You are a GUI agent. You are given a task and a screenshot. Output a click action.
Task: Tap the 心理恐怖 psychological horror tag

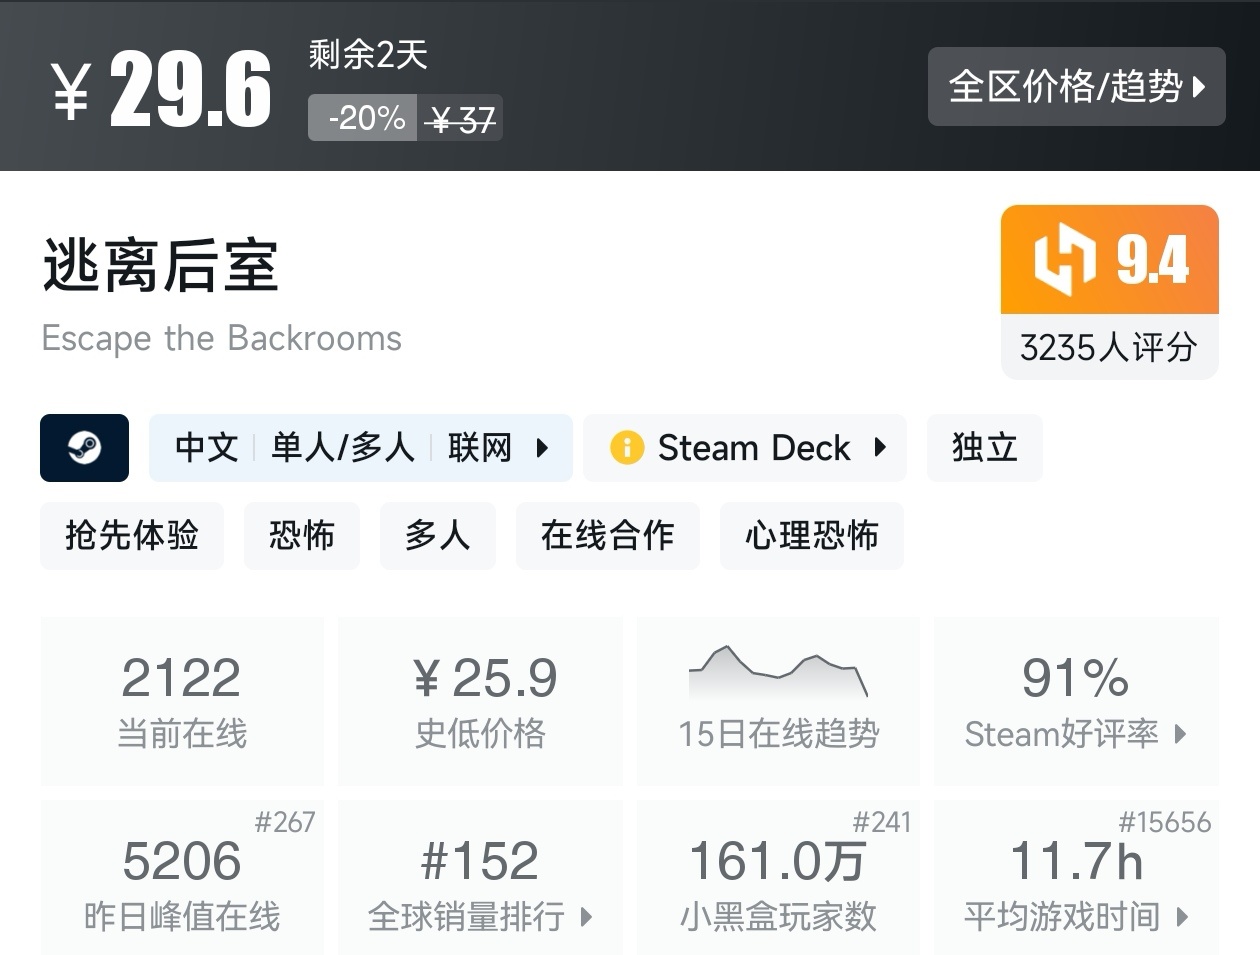(811, 536)
